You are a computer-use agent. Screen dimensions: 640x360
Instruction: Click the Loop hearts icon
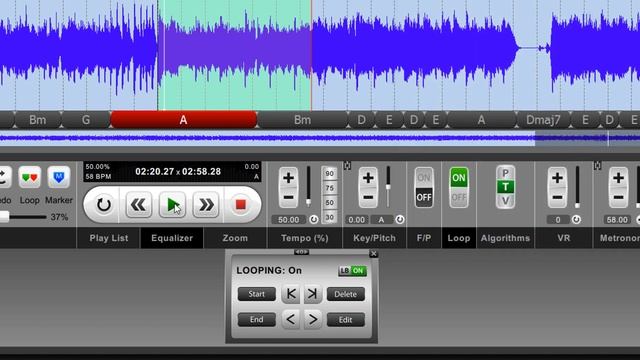[x=30, y=178]
